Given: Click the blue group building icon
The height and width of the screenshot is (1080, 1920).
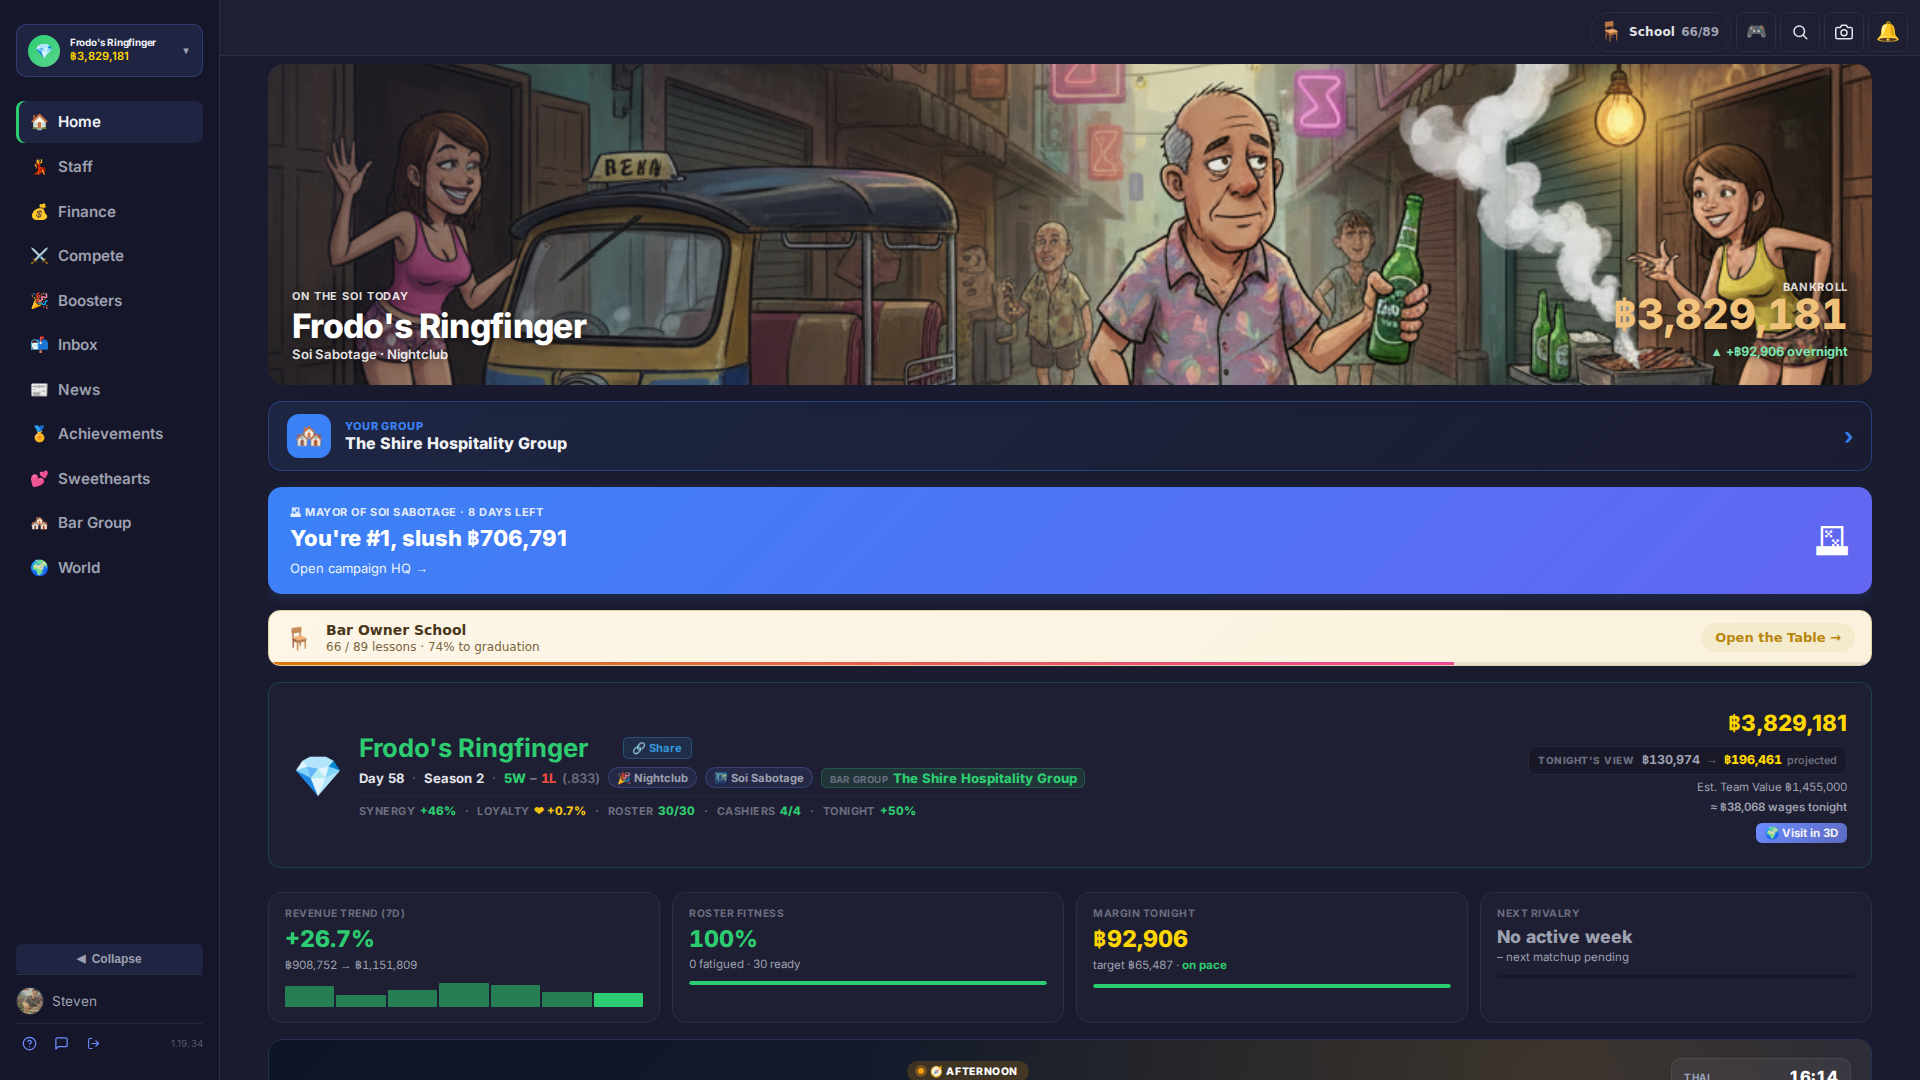Looking at the screenshot, I should coord(309,436).
